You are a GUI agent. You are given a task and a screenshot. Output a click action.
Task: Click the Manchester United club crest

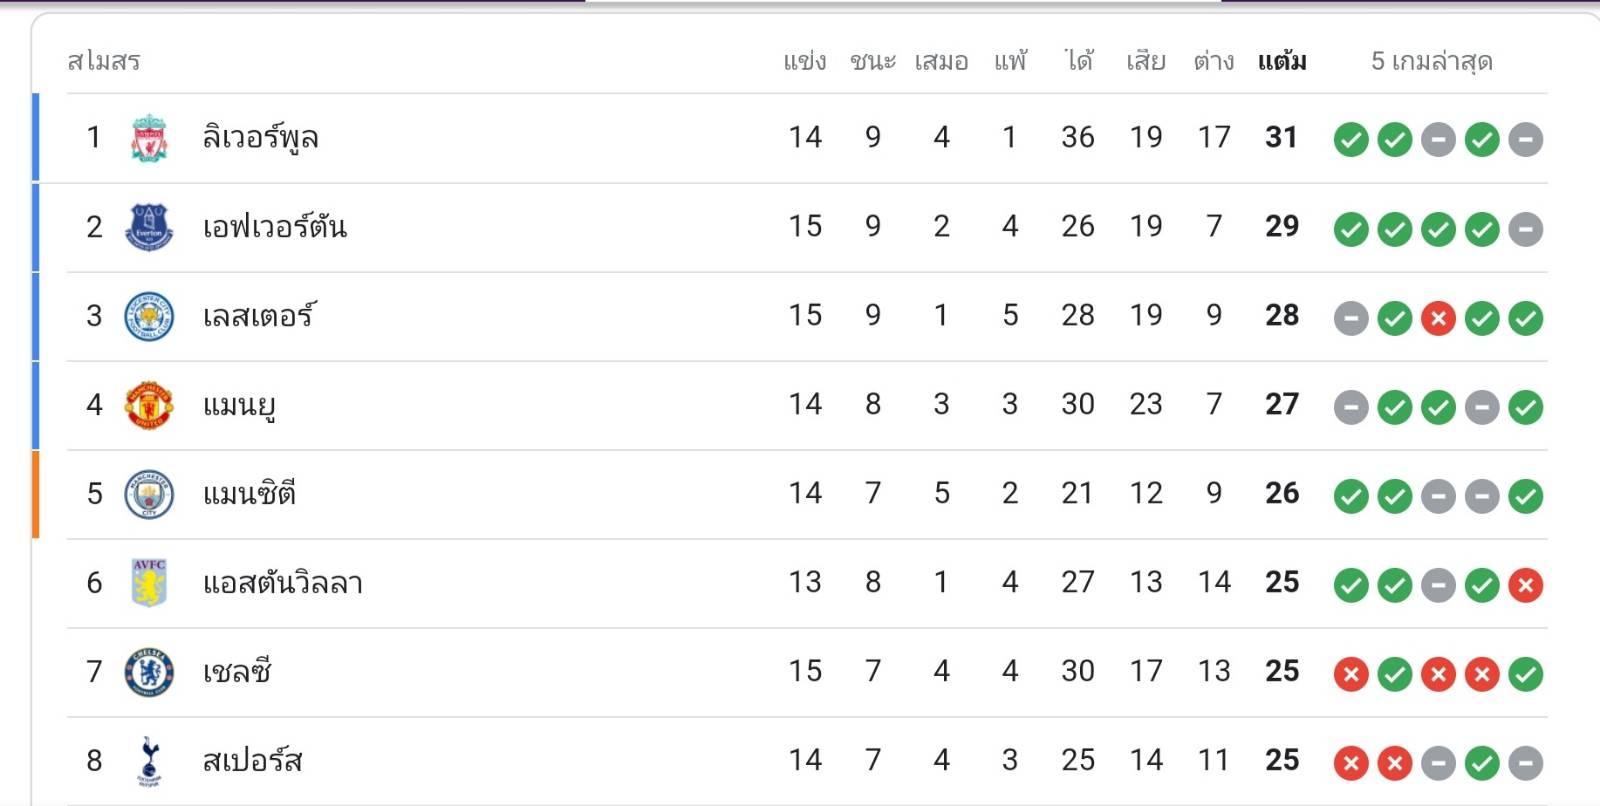tap(149, 405)
